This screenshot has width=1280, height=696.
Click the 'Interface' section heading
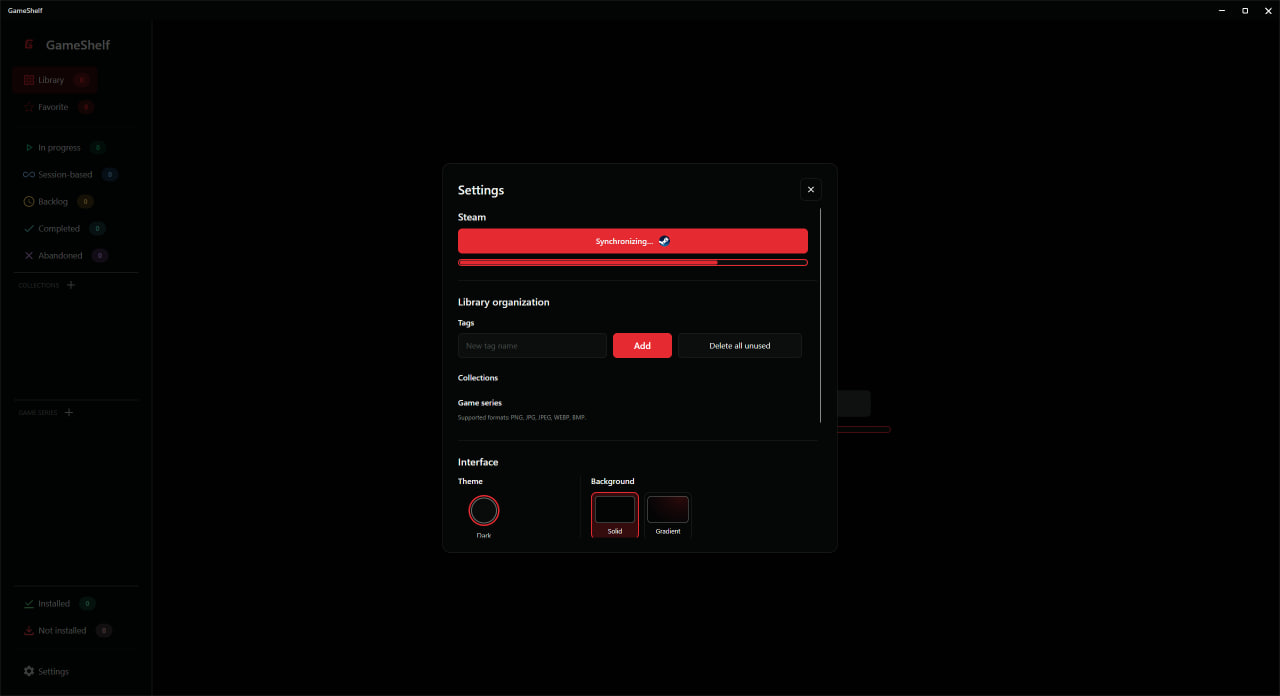(478, 462)
